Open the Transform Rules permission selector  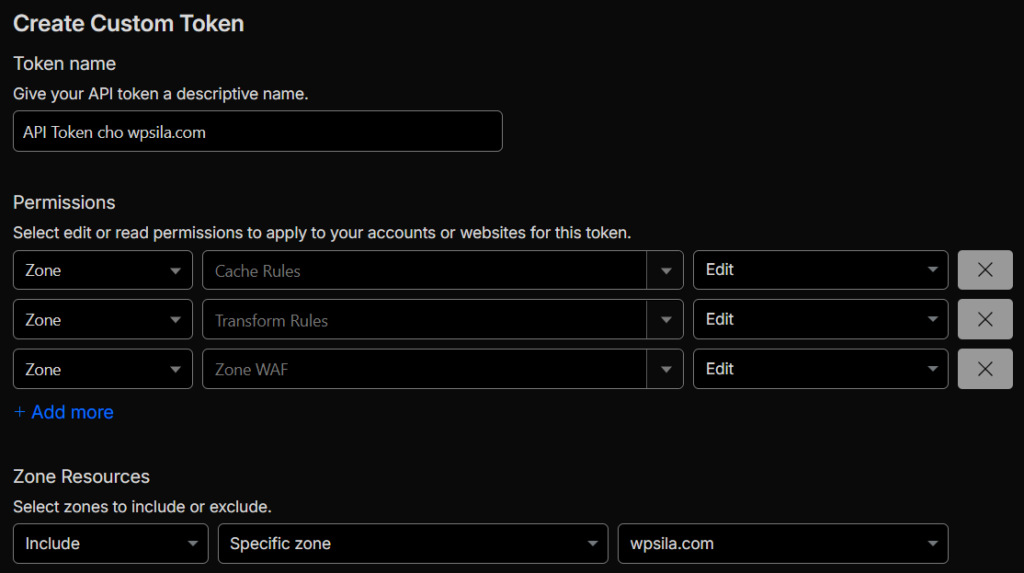pos(443,319)
